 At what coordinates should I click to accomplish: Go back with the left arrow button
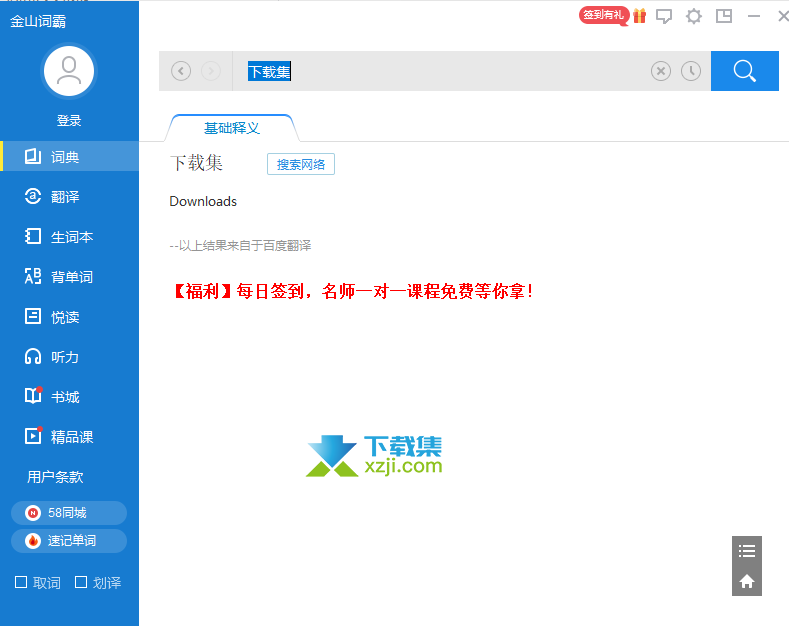tap(181, 71)
